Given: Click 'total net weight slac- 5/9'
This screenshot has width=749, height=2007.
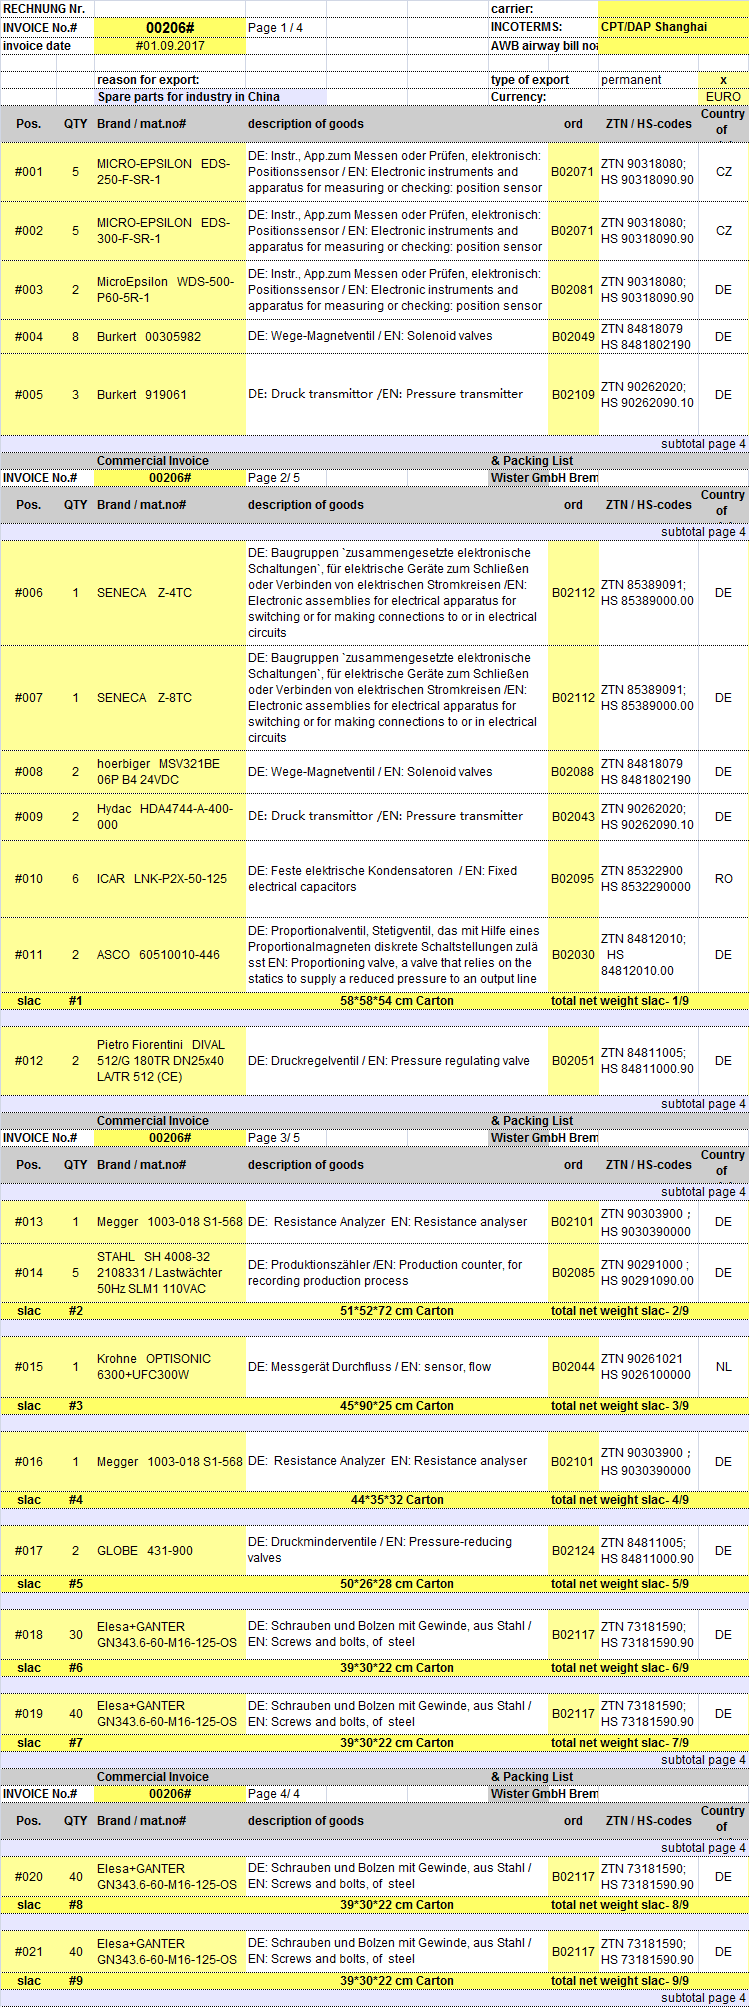Looking at the screenshot, I should click(x=620, y=1584).
